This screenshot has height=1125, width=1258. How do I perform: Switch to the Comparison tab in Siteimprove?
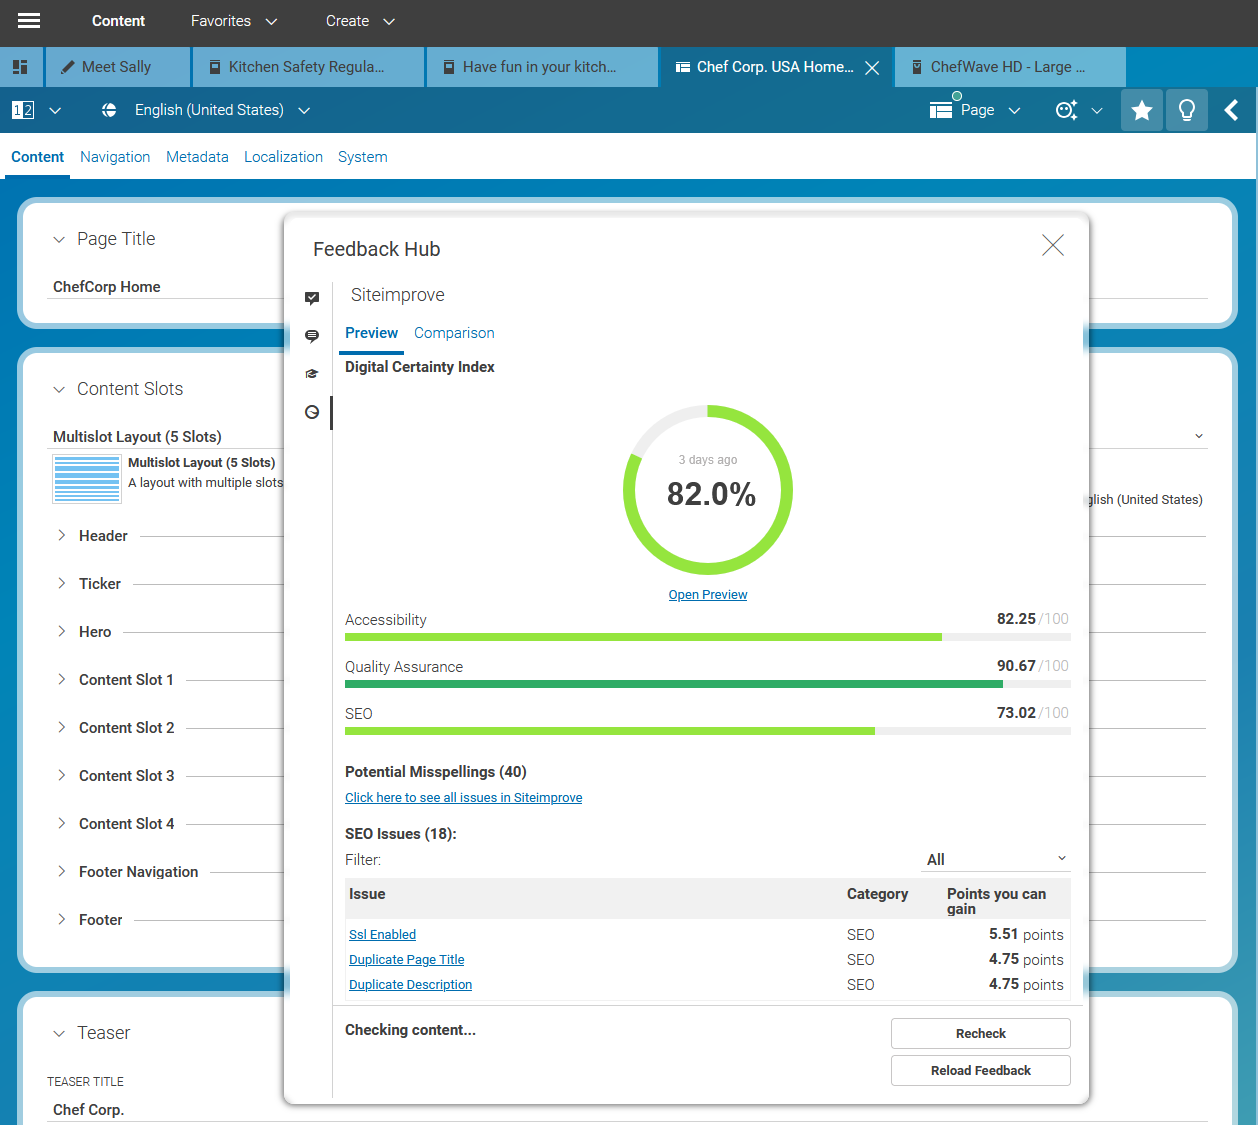coord(454,332)
